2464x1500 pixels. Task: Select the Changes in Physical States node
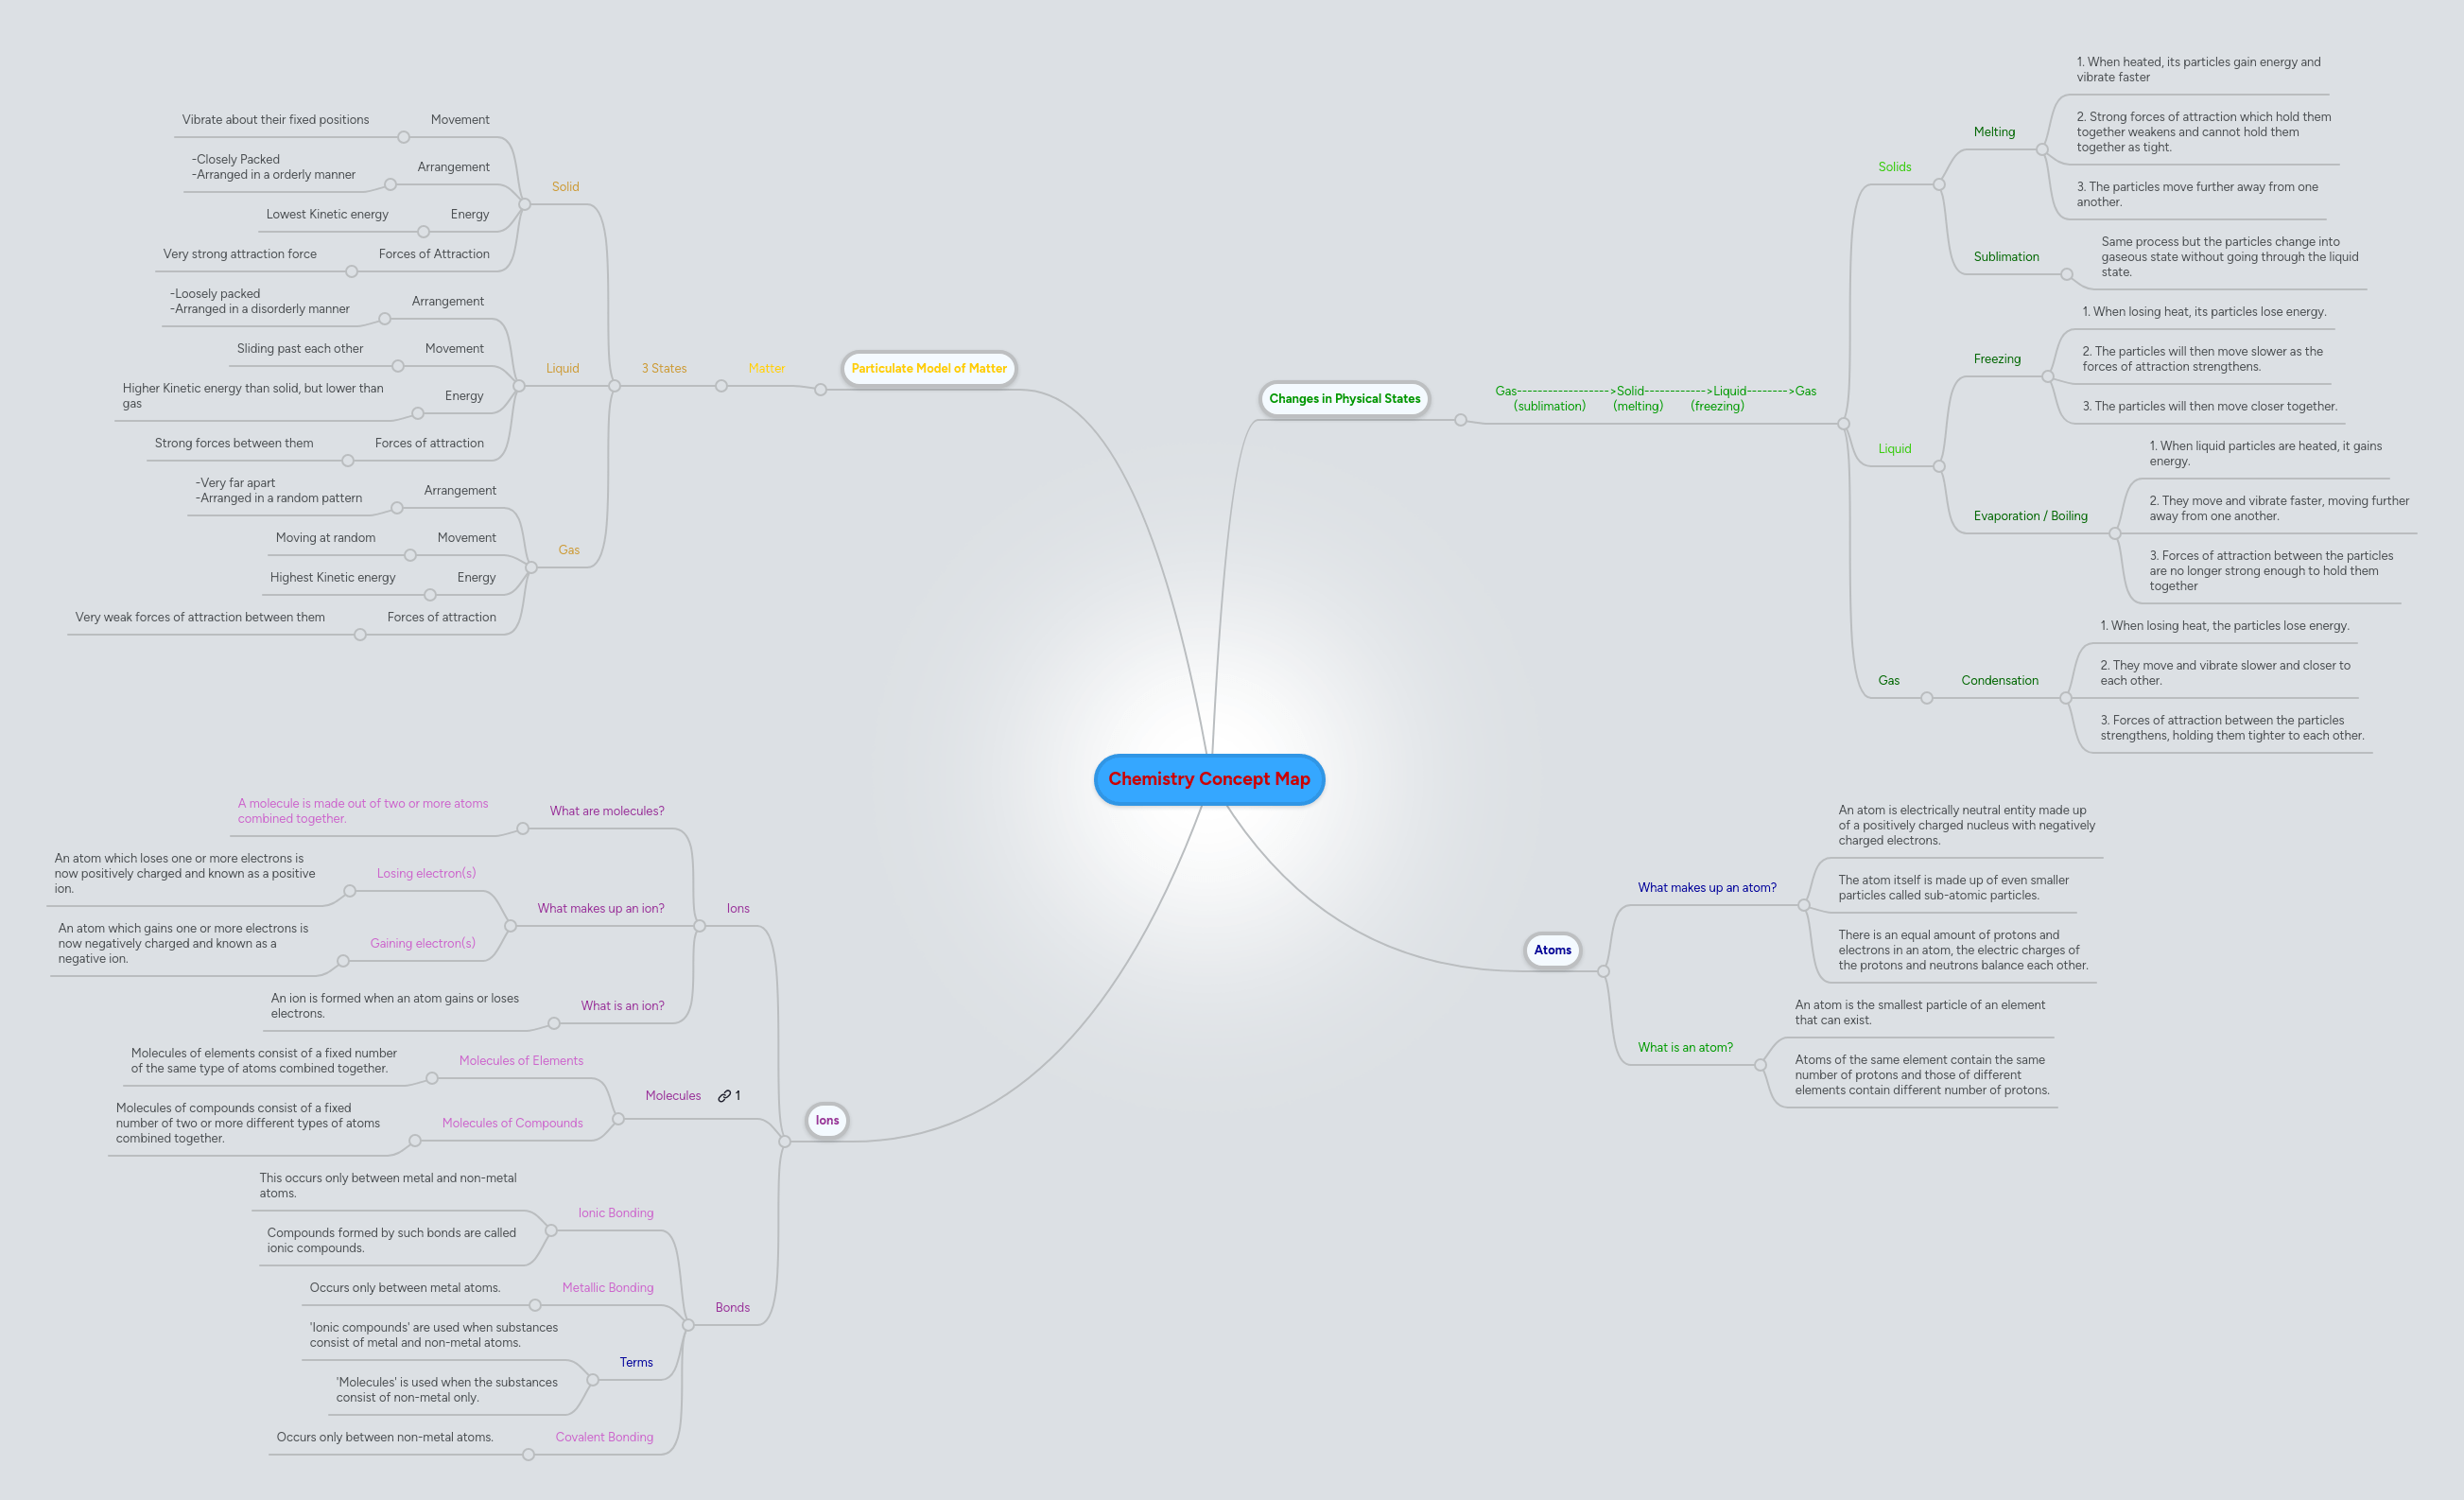click(x=1344, y=398)
